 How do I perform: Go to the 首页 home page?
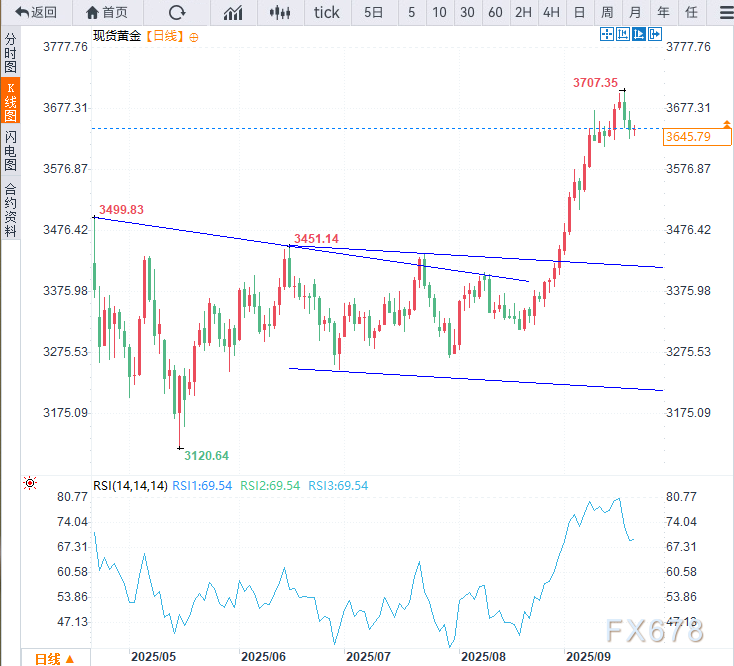tap(107, 13)
